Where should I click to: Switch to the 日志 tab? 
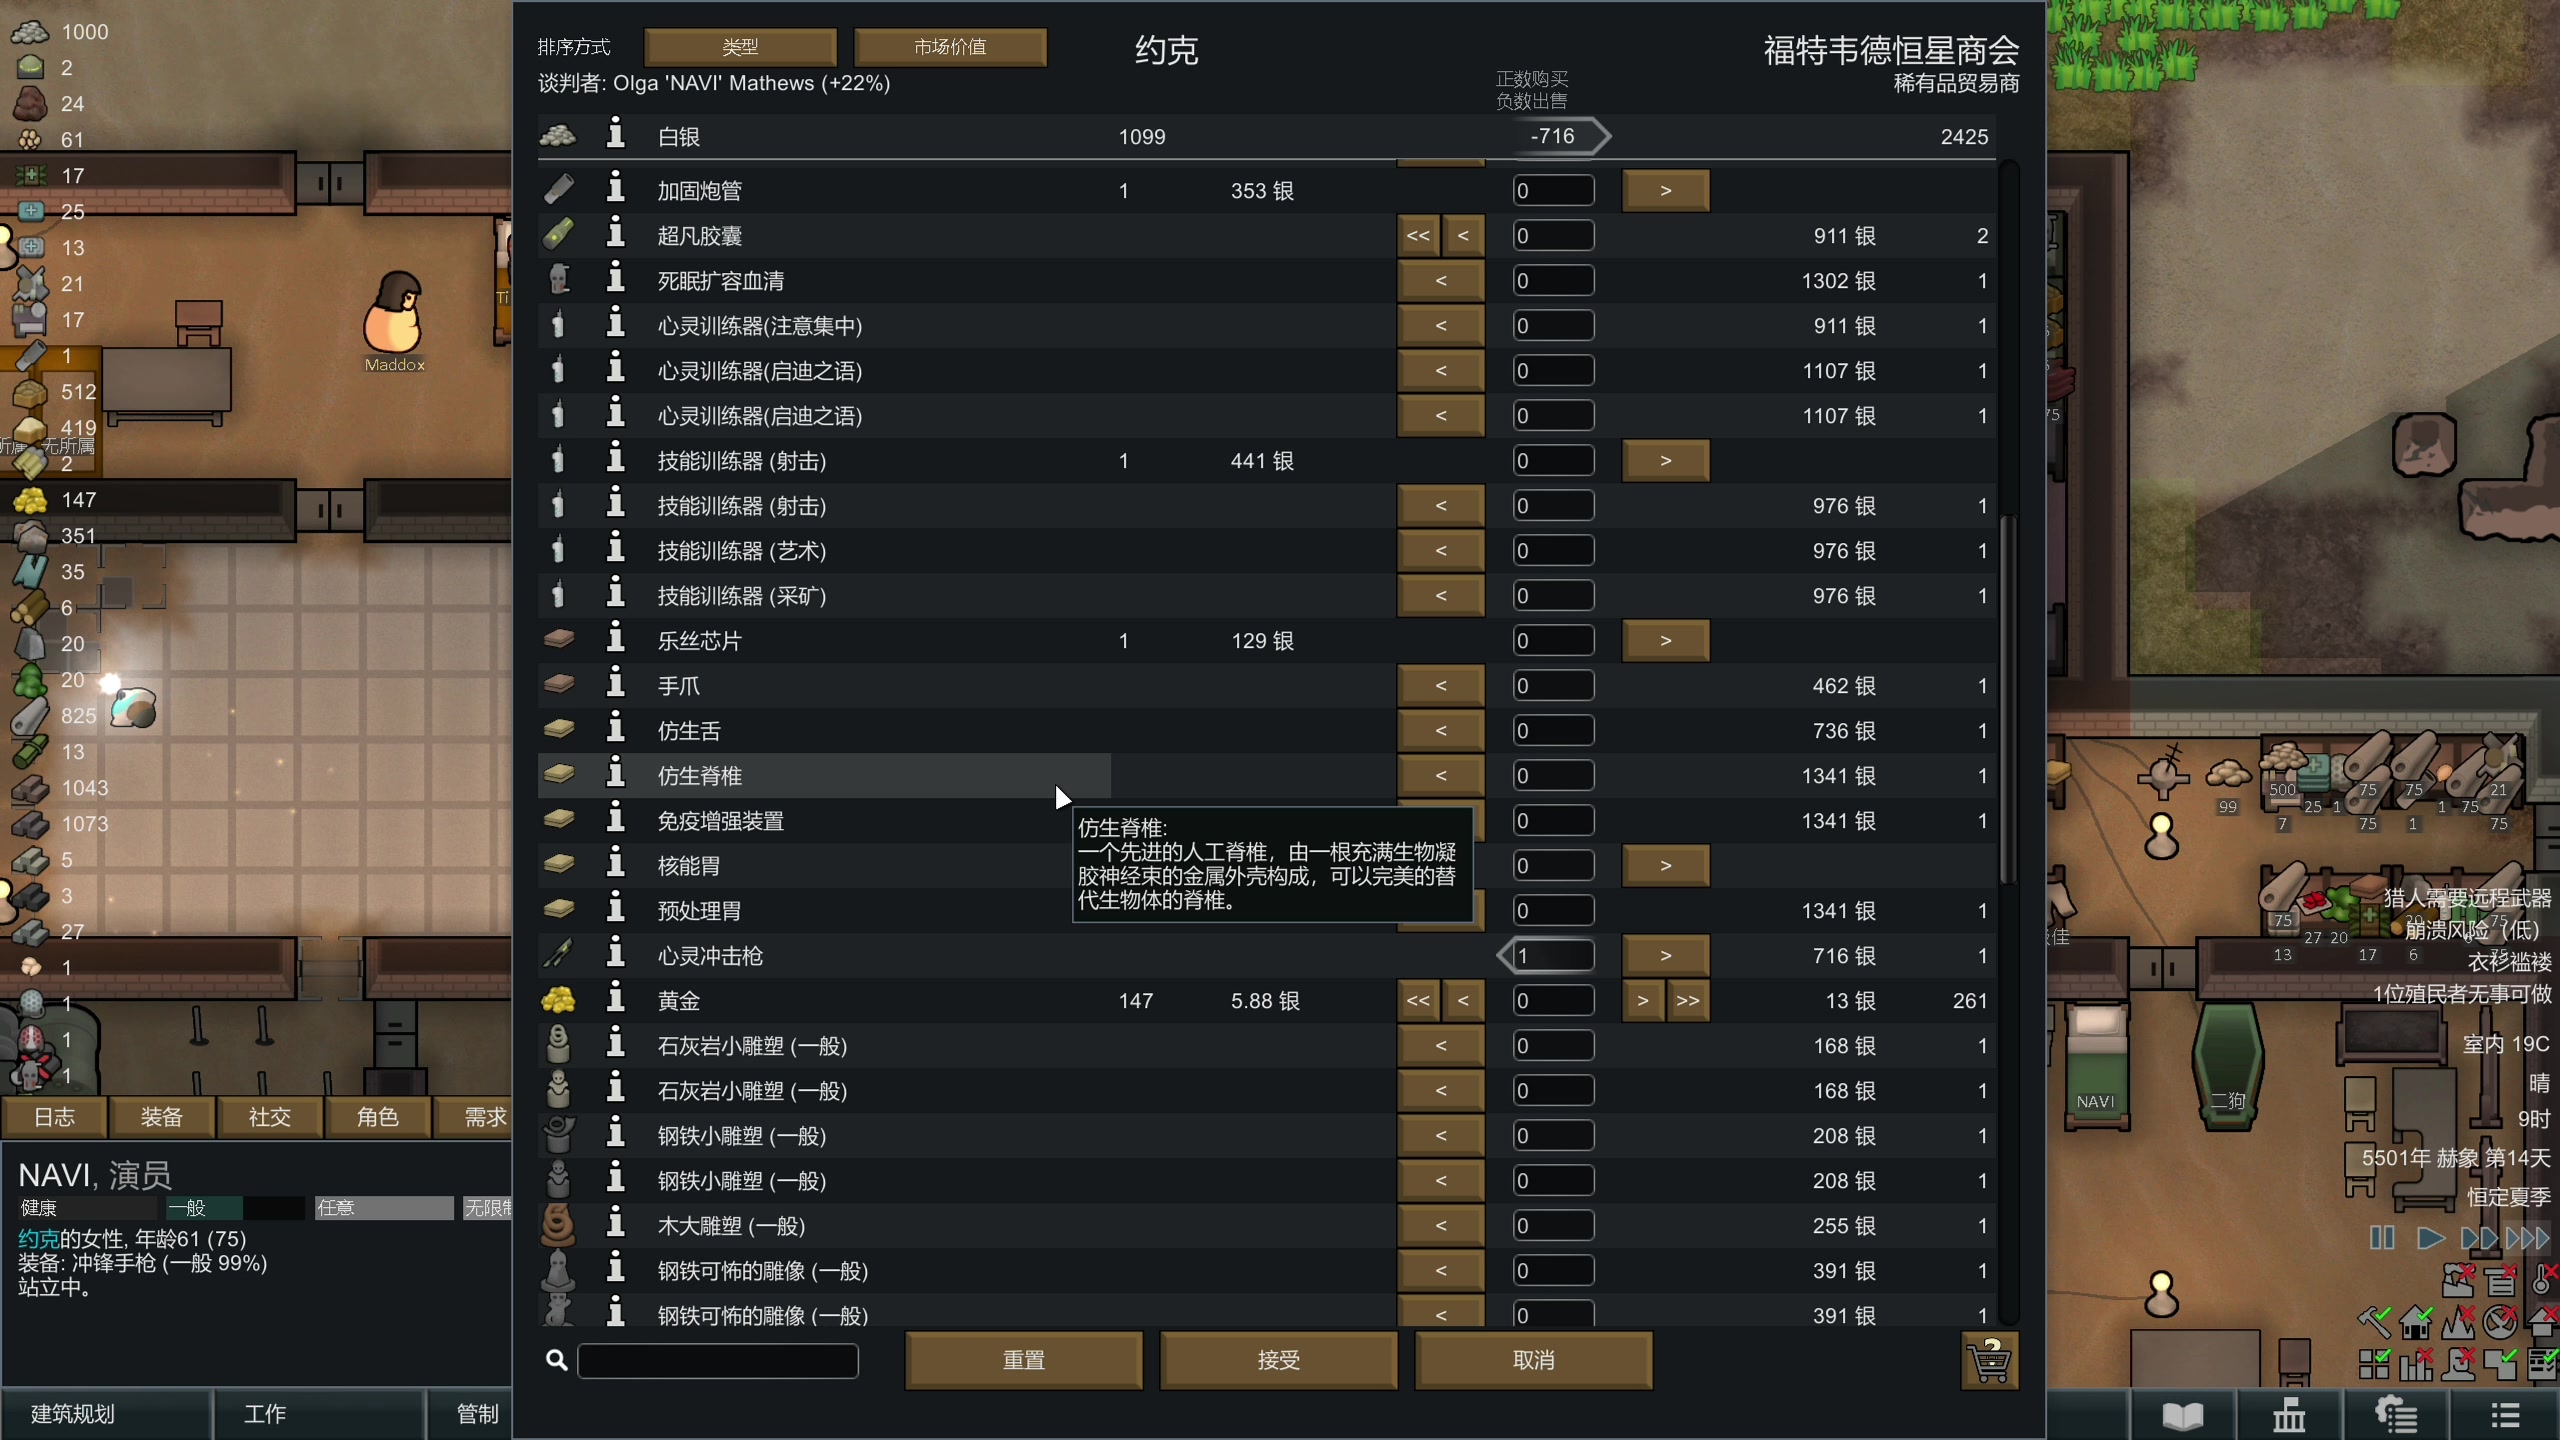(54, 1117)
